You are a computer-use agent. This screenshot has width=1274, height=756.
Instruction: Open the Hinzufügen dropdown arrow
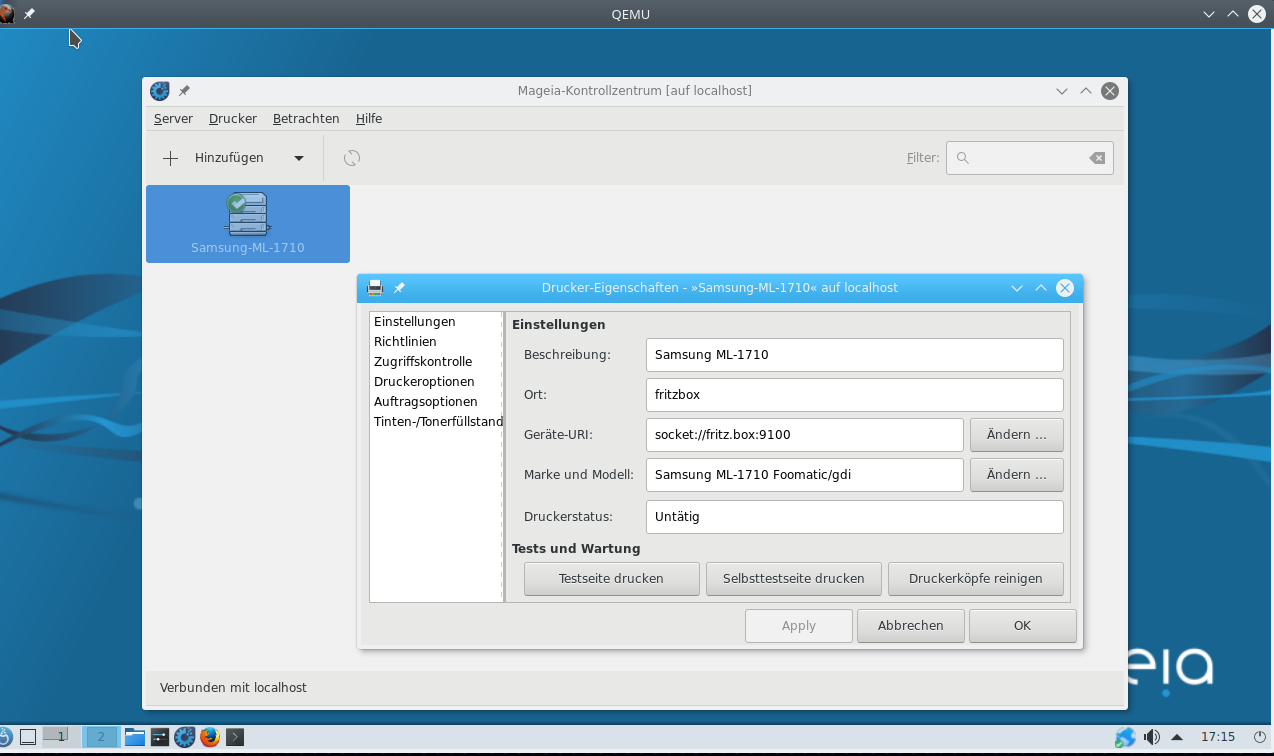tap(299, 158)
